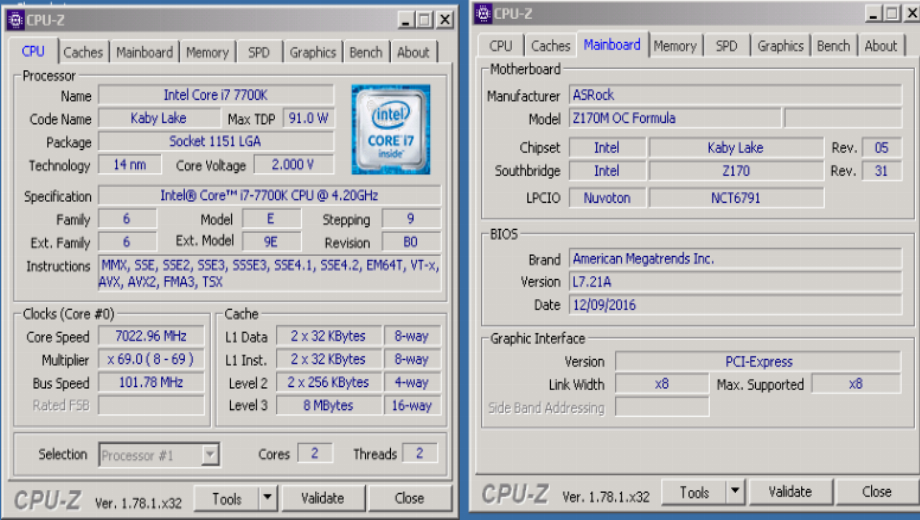Click Code Name value Kaby Lake

158,118
